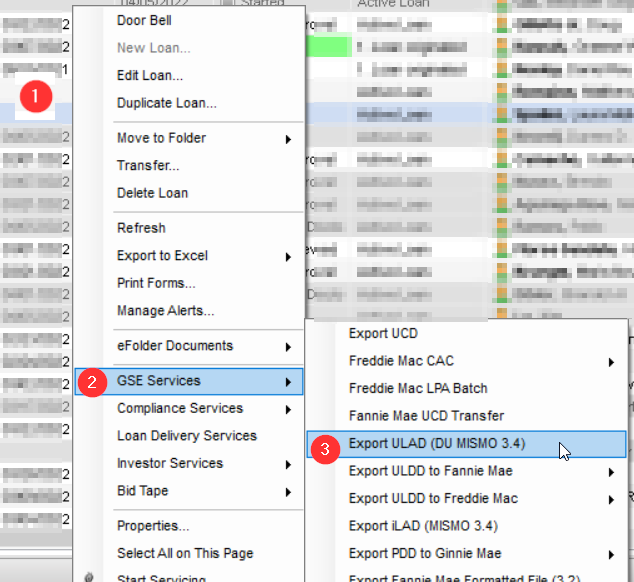Select Print Forms... menu entry
634x582 pixels.
click(x=188, y=283)
